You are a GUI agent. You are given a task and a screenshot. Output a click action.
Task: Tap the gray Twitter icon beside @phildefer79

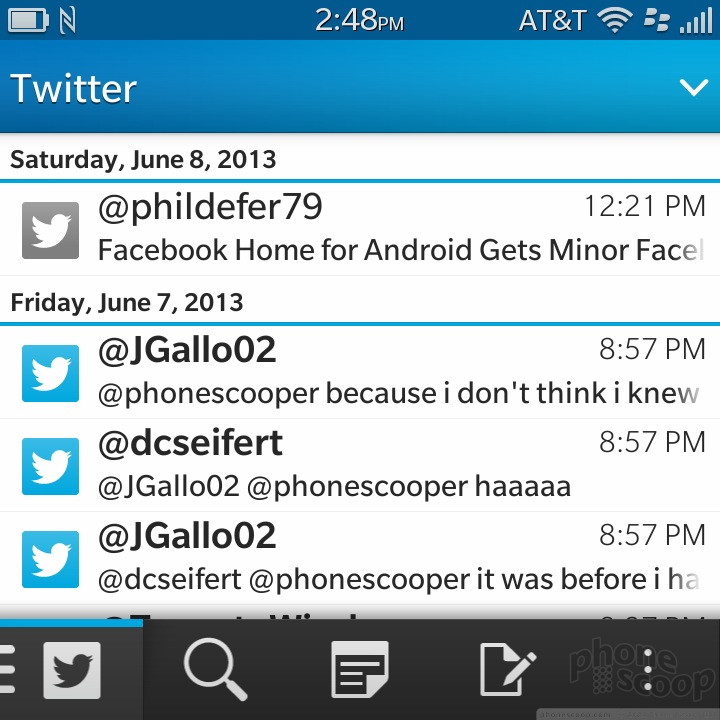pos(51,230)
